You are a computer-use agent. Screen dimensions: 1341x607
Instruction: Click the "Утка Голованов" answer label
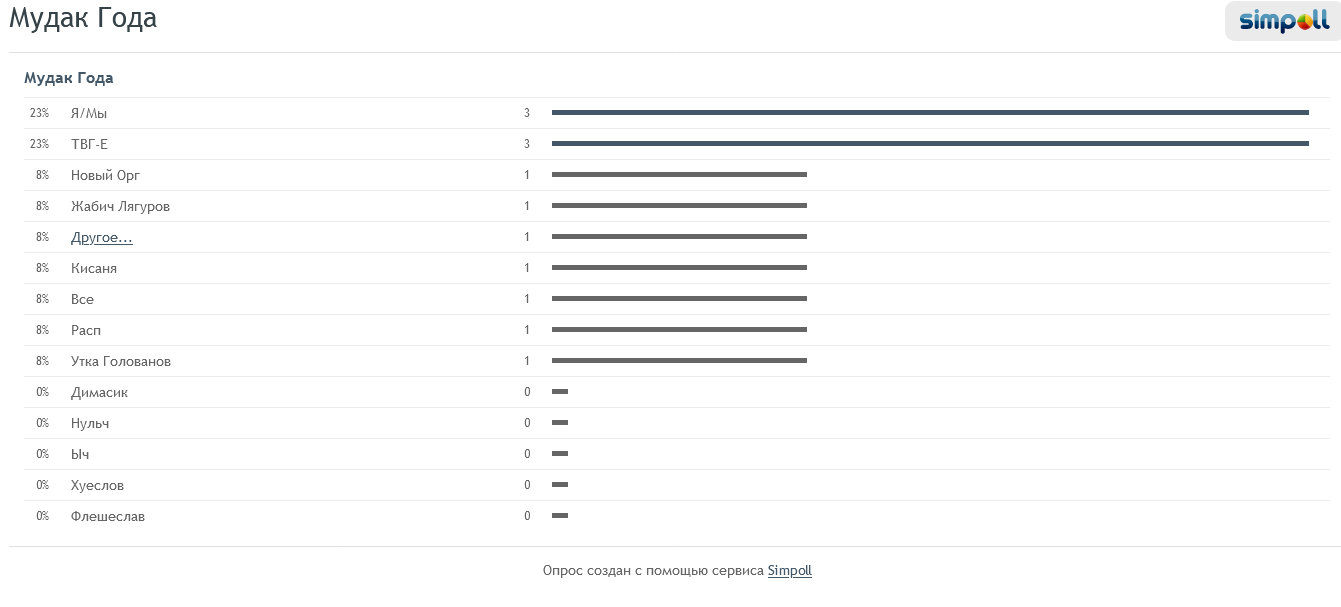click(121, 362)
